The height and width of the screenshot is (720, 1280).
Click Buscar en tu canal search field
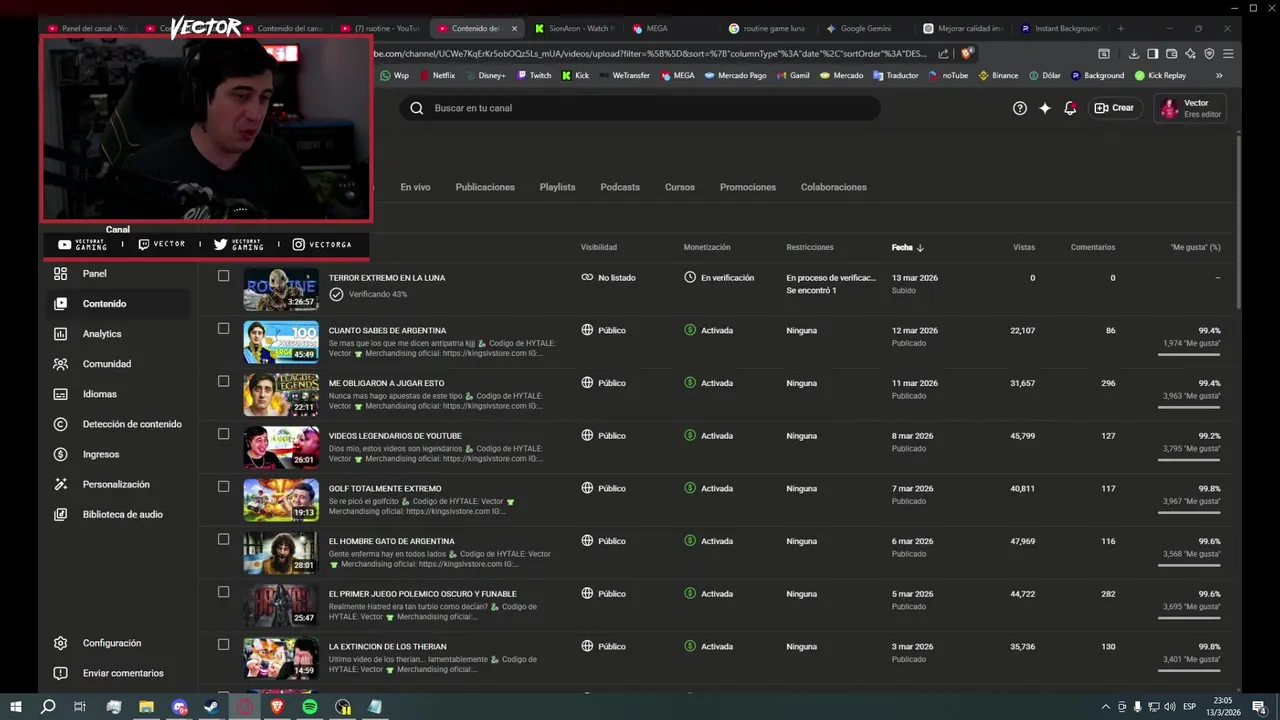click(640, 108)
